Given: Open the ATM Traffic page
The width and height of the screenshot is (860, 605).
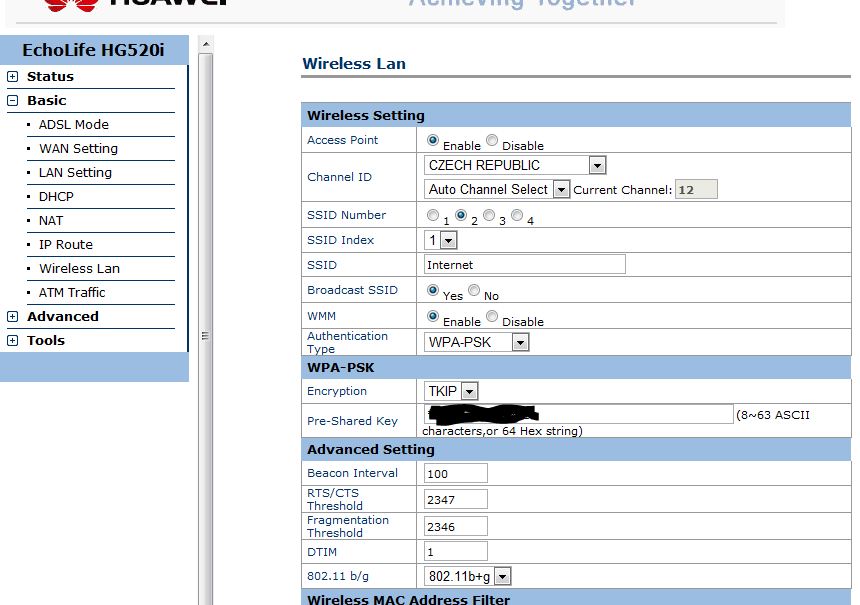Looking at the screenshot, I should coord(72,293).
